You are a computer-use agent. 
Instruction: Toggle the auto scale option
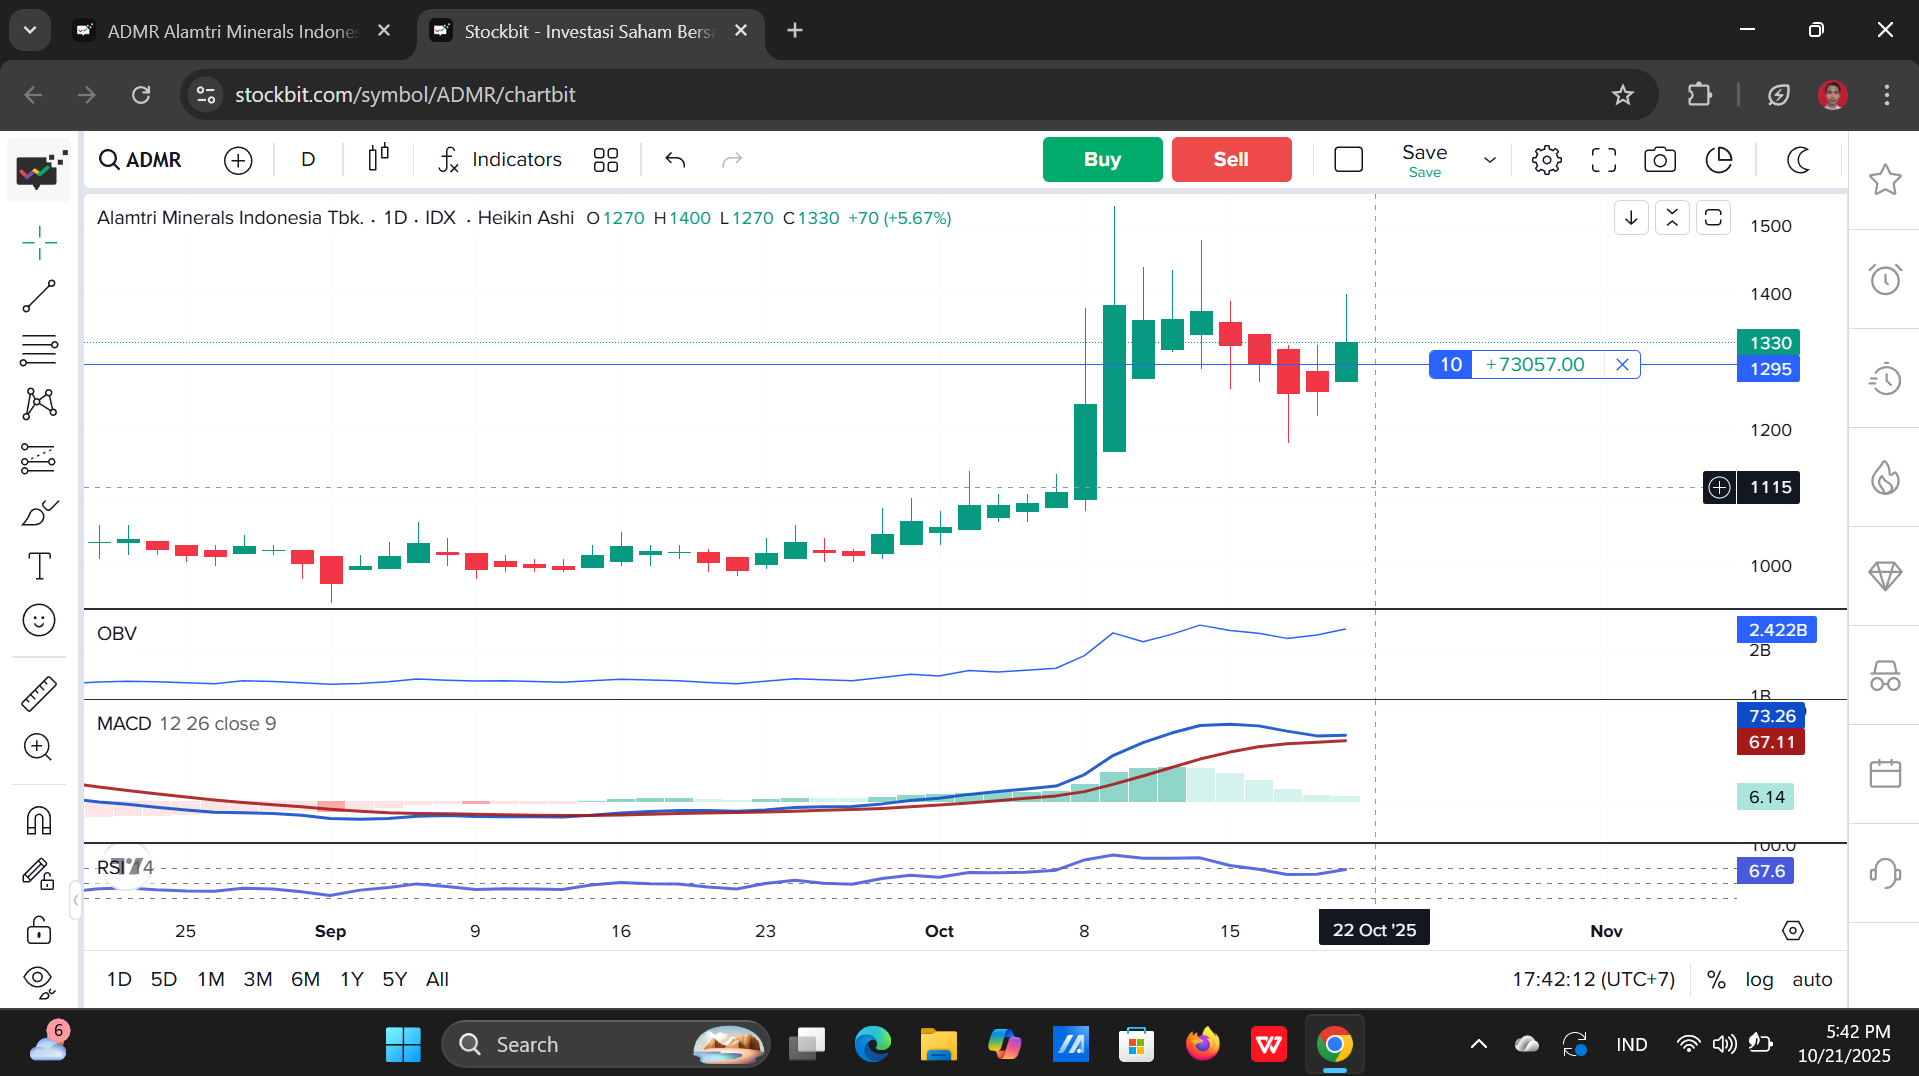coord(1811,980)
